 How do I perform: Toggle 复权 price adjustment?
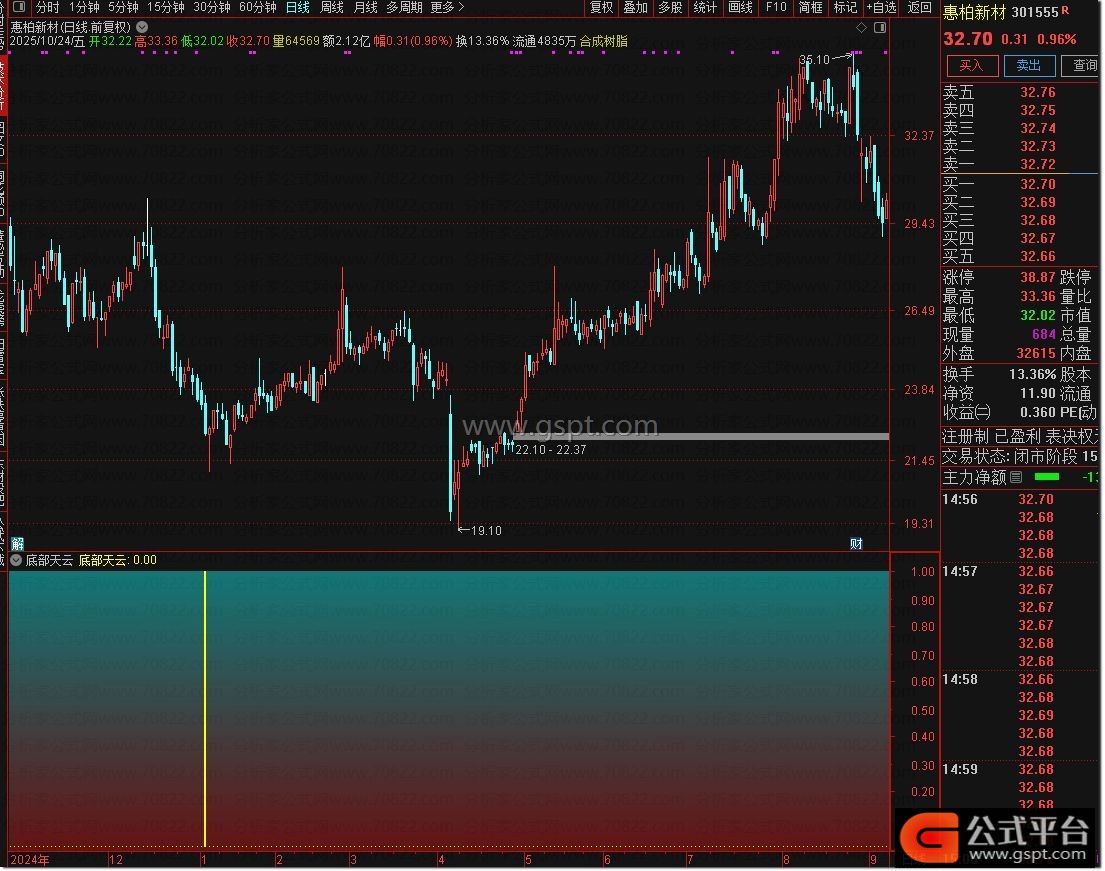click(x=601, y=7)
